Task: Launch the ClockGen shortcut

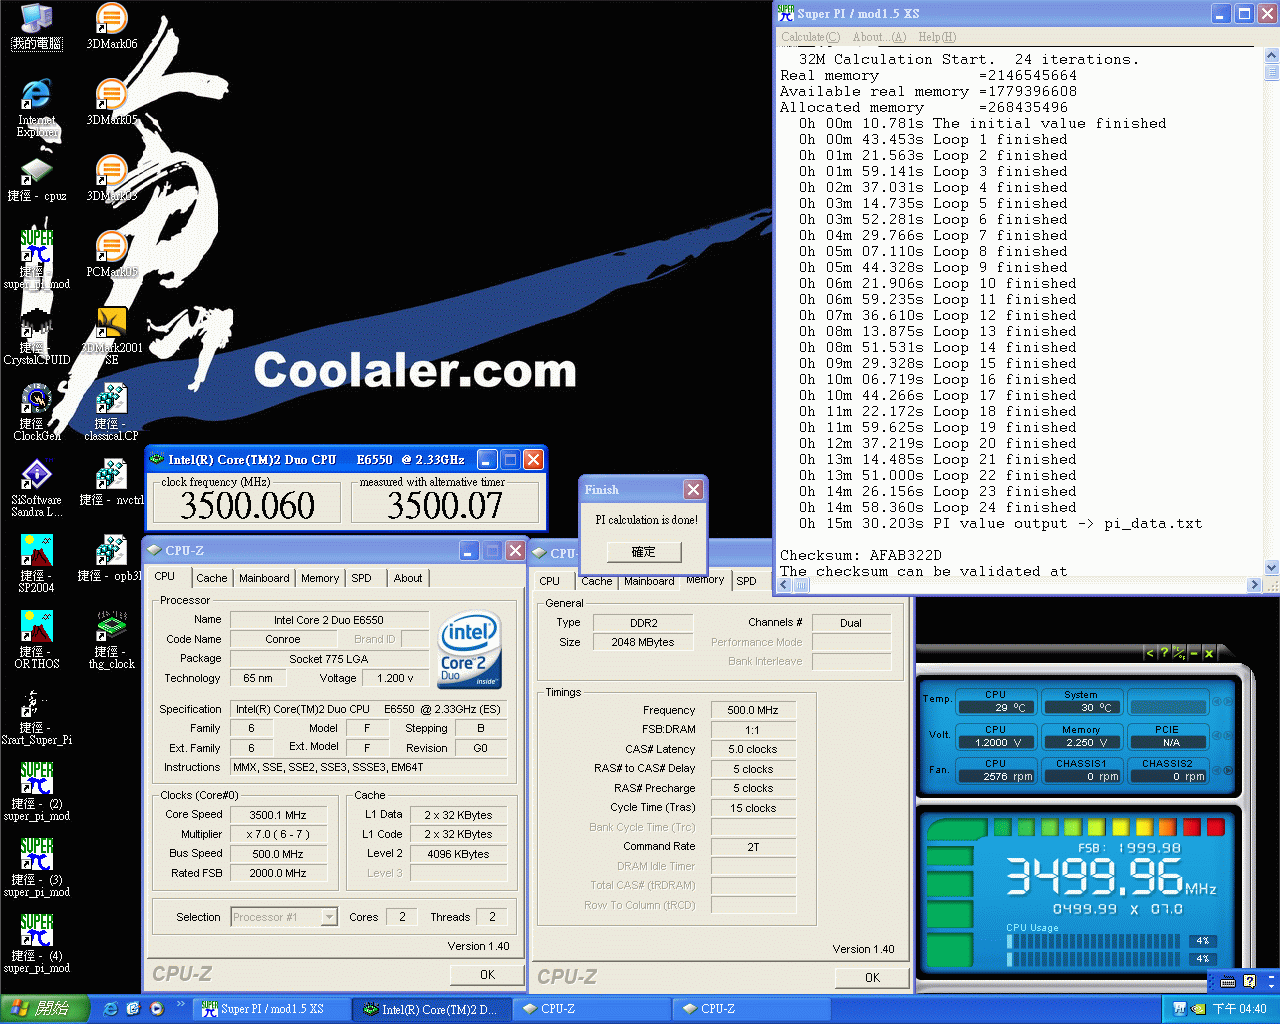Action: (x=37, y=411)
